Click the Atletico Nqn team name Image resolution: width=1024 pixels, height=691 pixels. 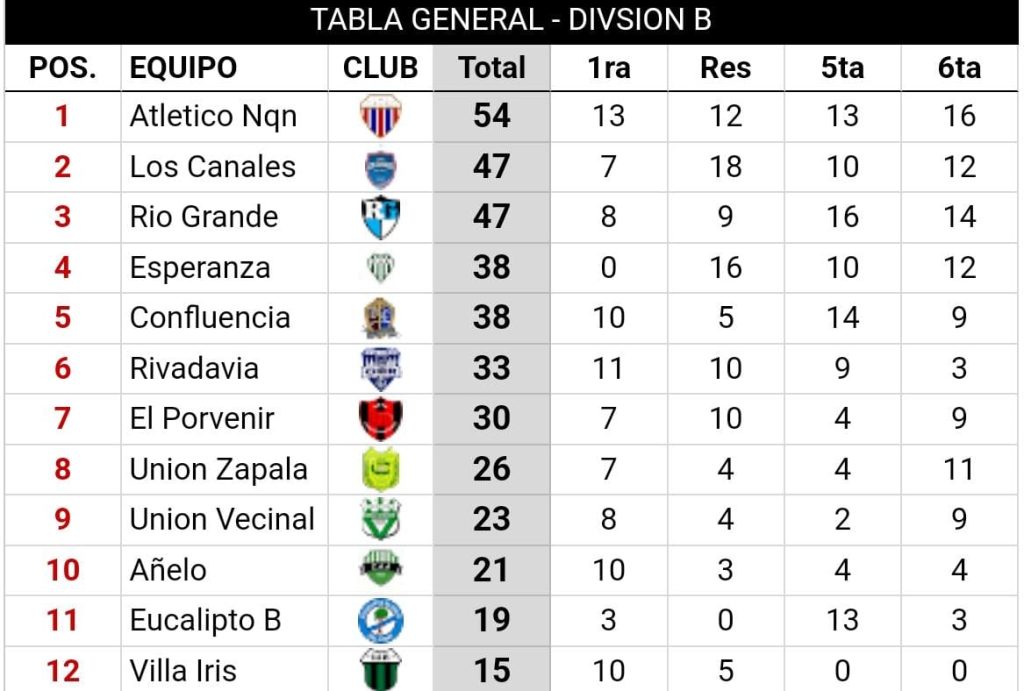point(213,117)
